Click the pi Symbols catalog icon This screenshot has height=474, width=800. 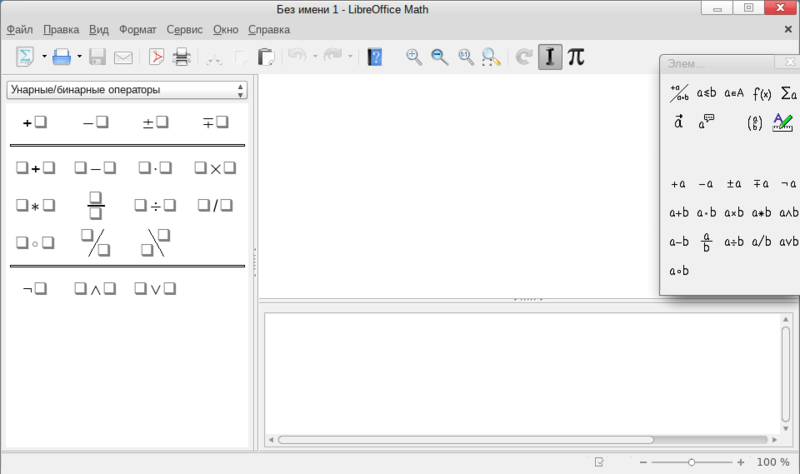coord(576,57)
